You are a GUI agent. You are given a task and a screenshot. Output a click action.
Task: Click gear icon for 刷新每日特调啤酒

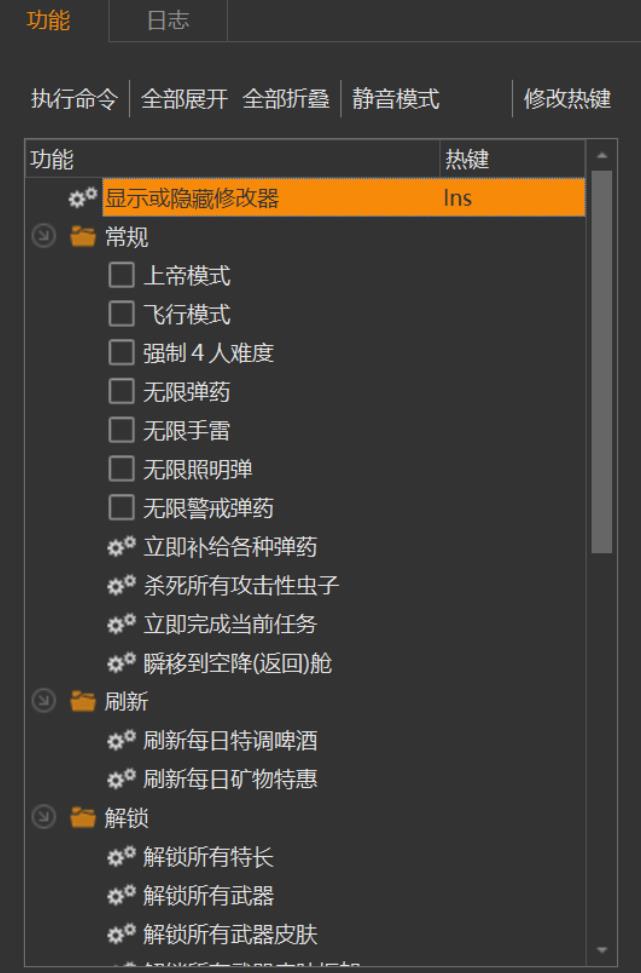click(121, 742)
